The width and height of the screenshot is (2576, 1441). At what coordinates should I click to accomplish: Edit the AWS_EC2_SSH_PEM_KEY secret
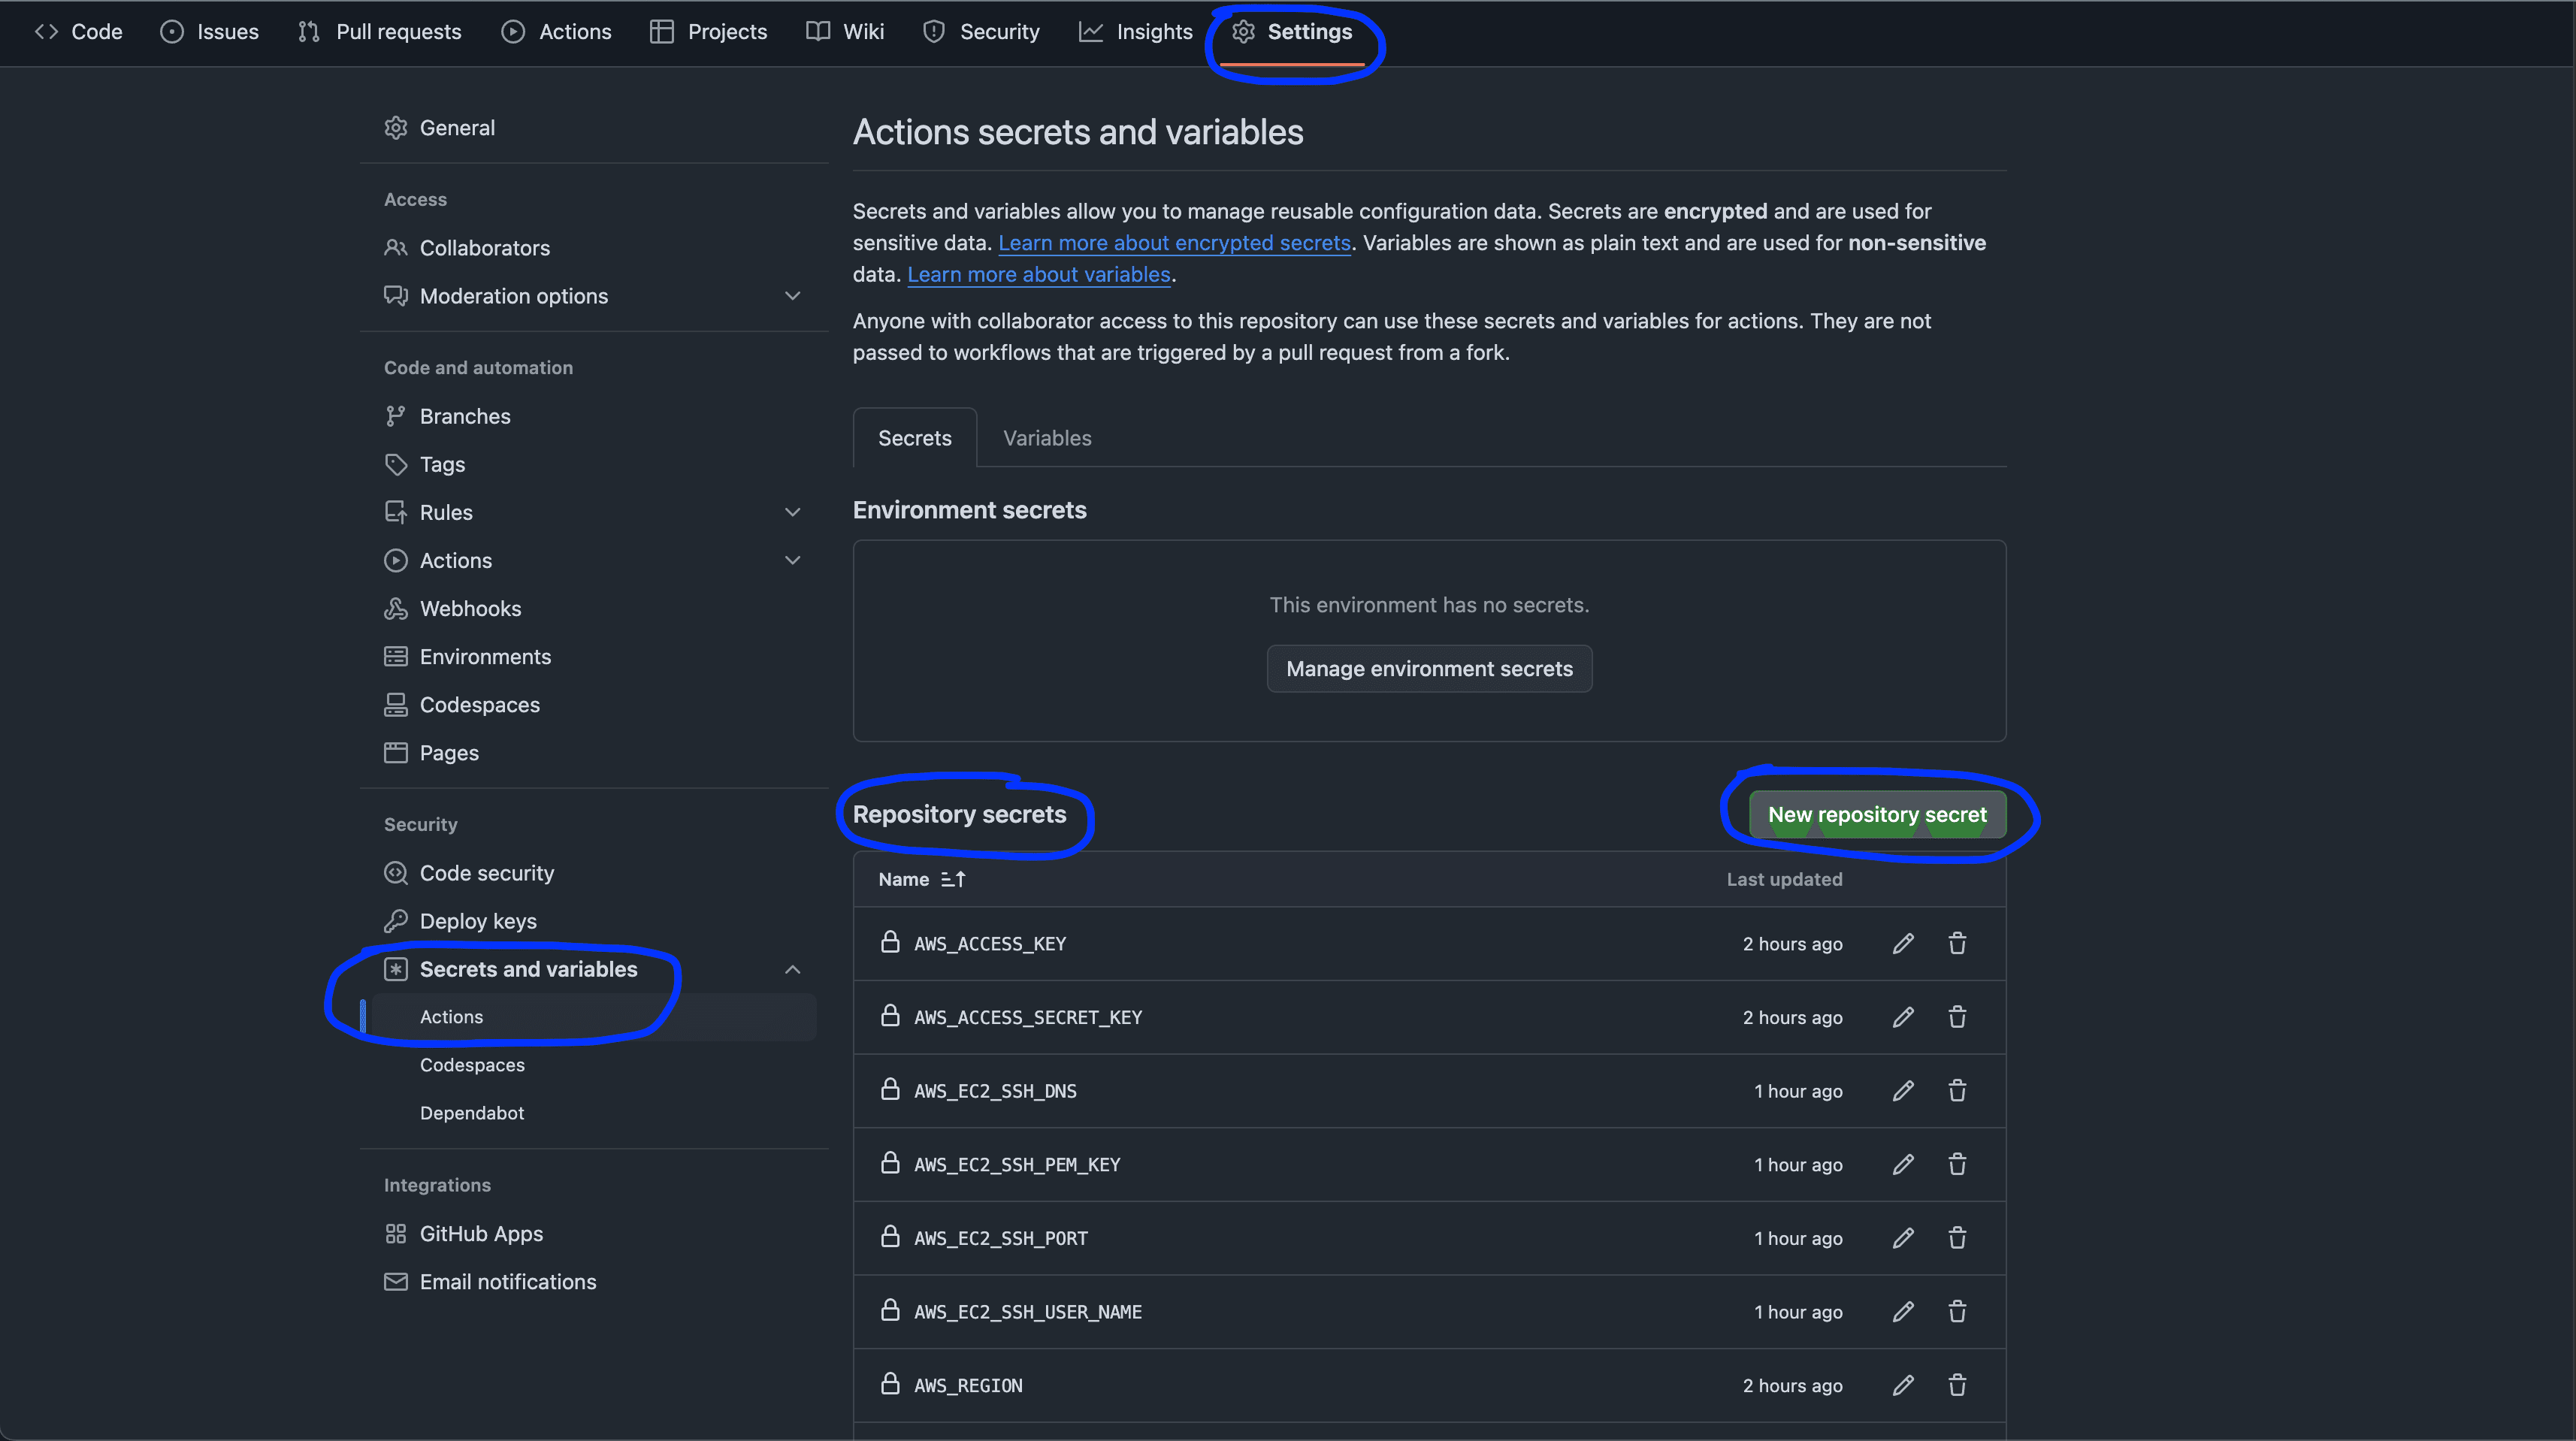[x=1903, y=1164]
